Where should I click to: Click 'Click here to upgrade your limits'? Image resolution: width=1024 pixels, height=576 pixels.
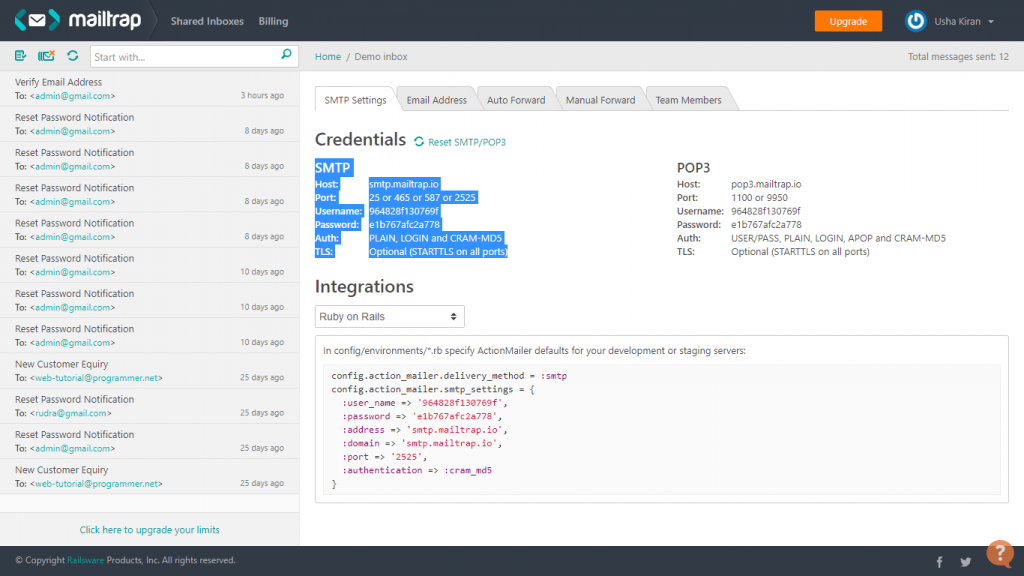tap(149, 530)
